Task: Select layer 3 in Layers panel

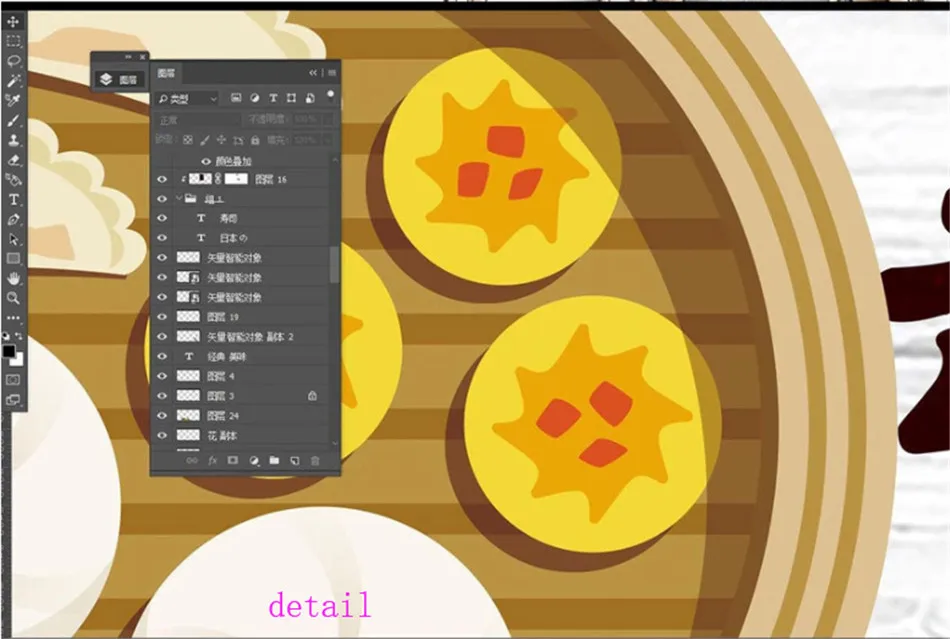Action: coord(240,396)
